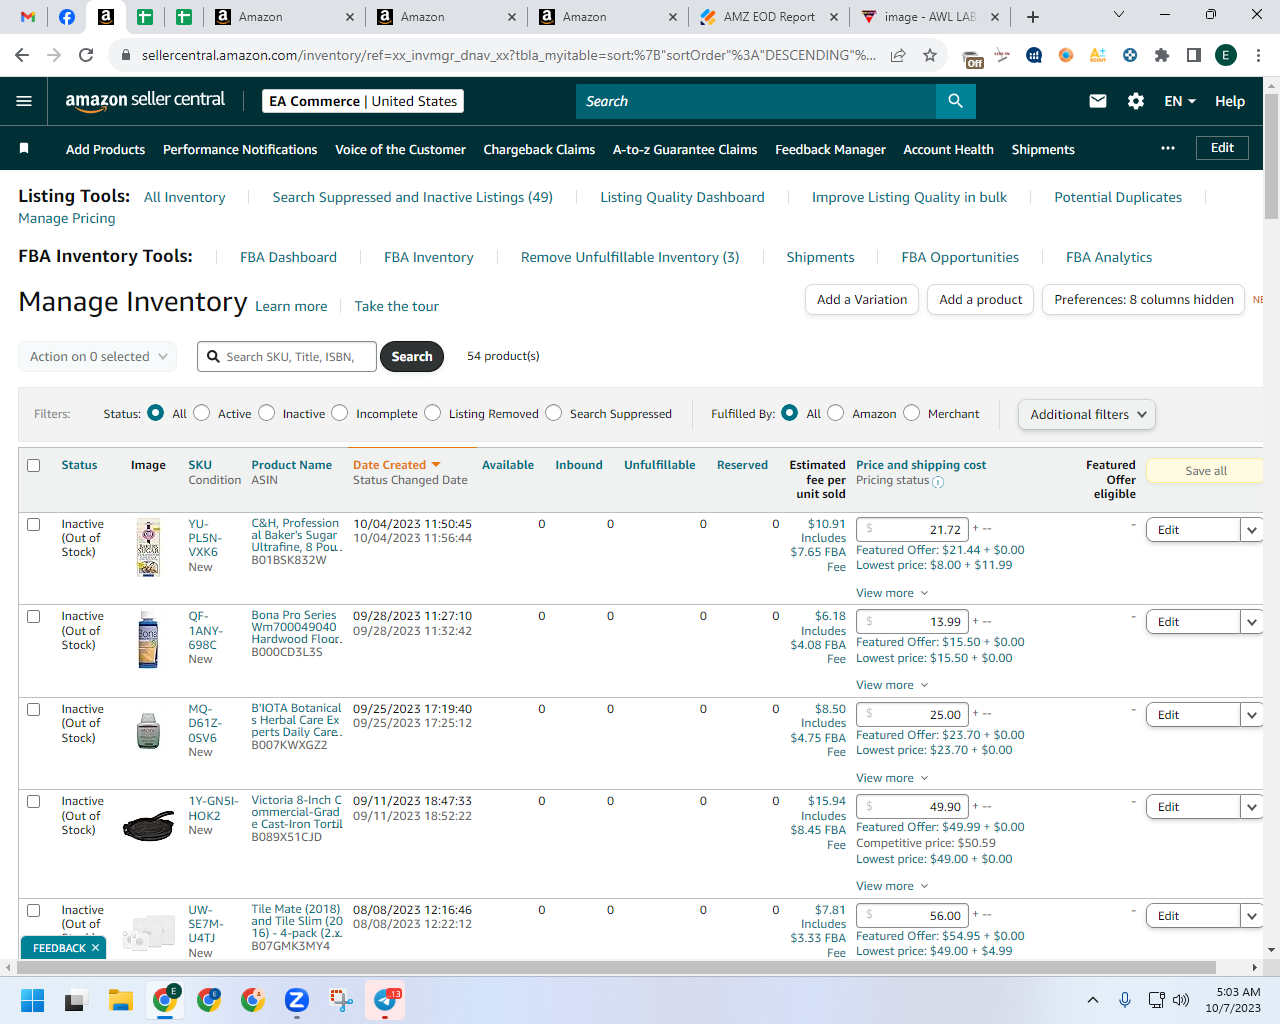Click the bookmark flag icon in nav bar
The image size is (1280, 1024).
[24, 149]
